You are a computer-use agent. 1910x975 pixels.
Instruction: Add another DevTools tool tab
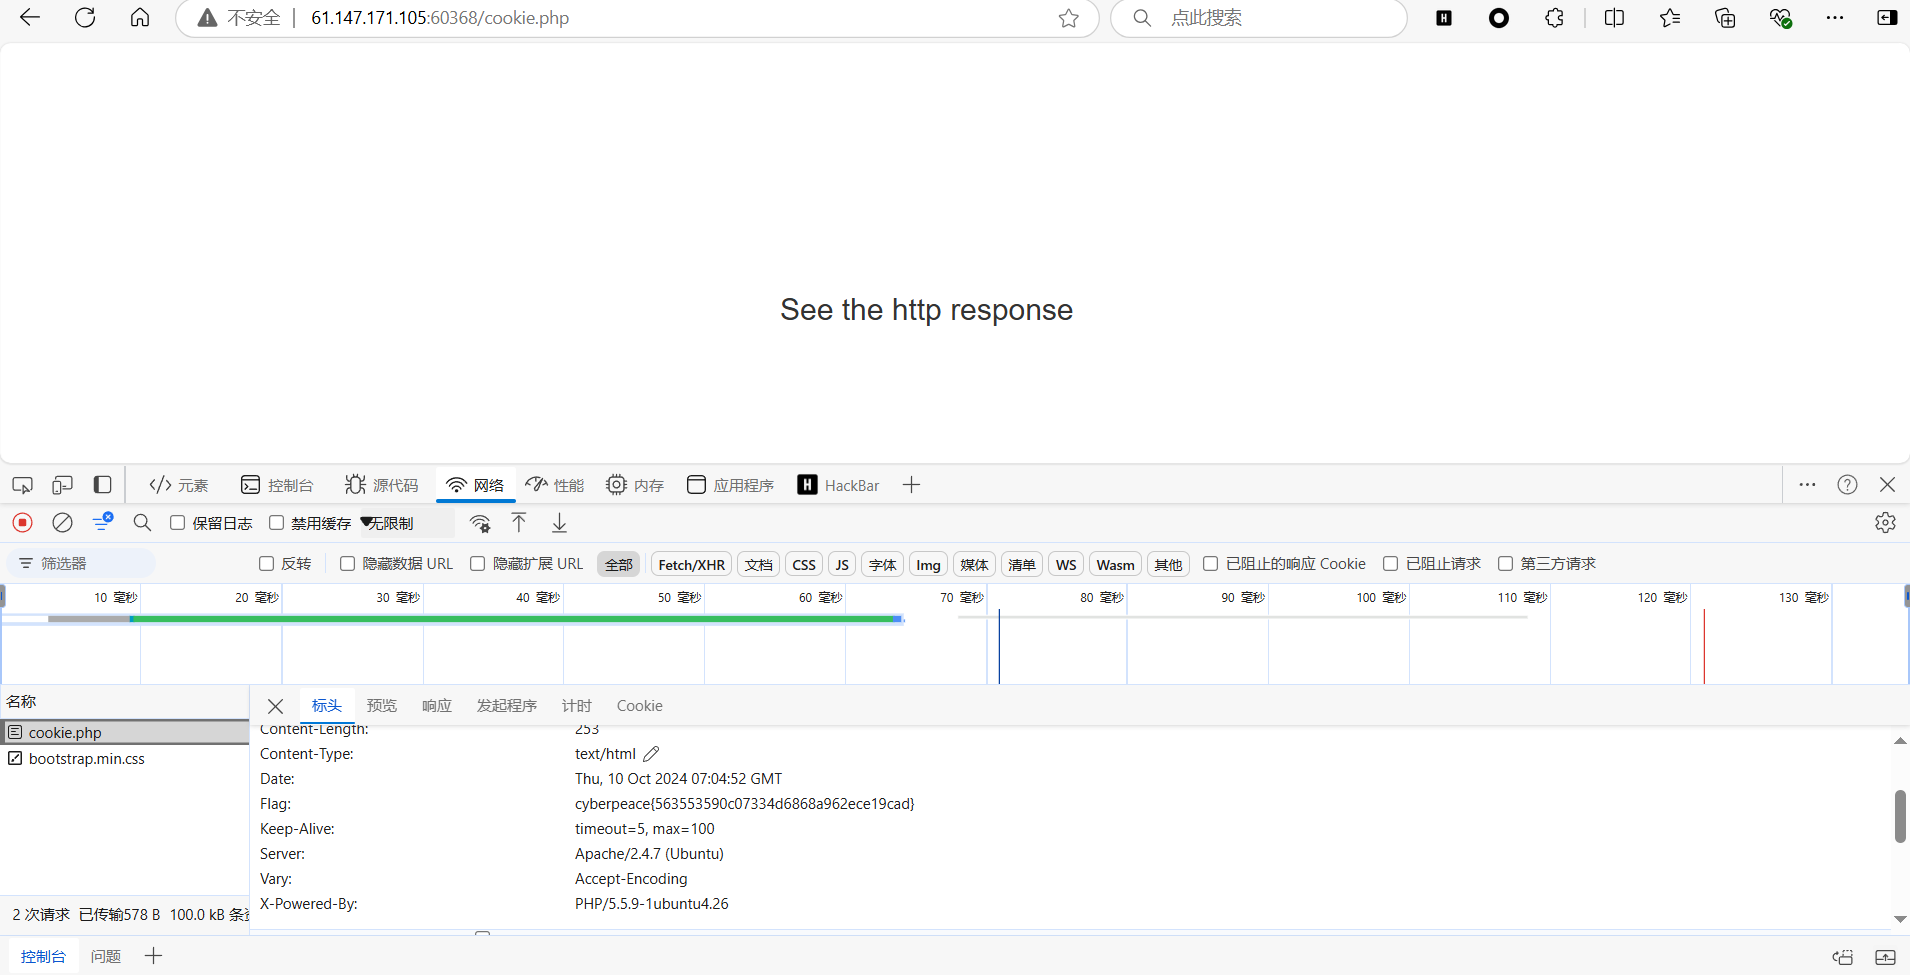(x=911, y=485)
